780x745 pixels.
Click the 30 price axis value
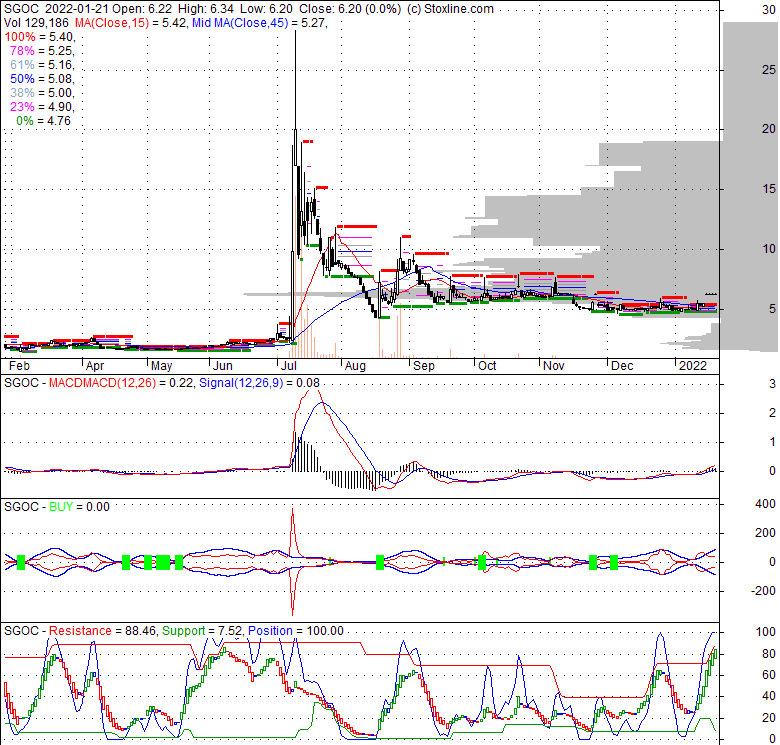[769, 10]
